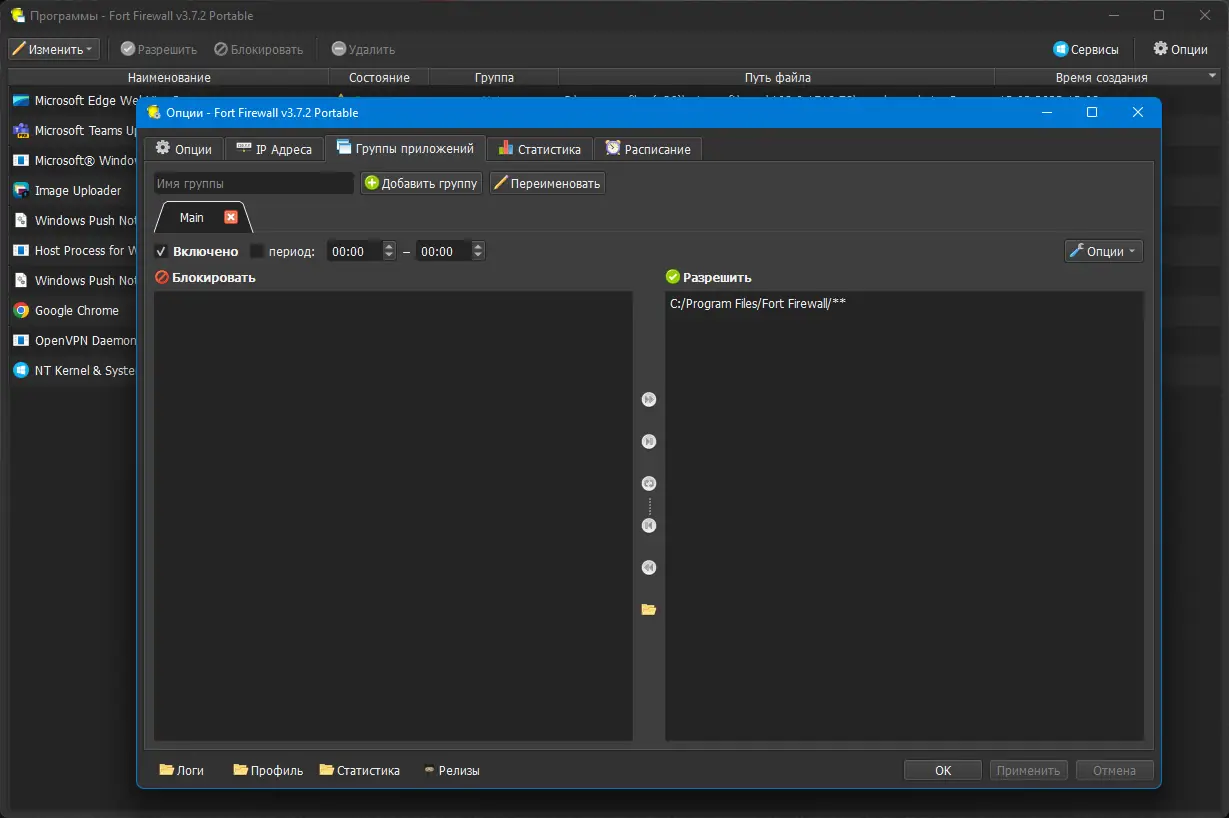
Task: Enable the период checkbox
Action: [x=257, y=251]
